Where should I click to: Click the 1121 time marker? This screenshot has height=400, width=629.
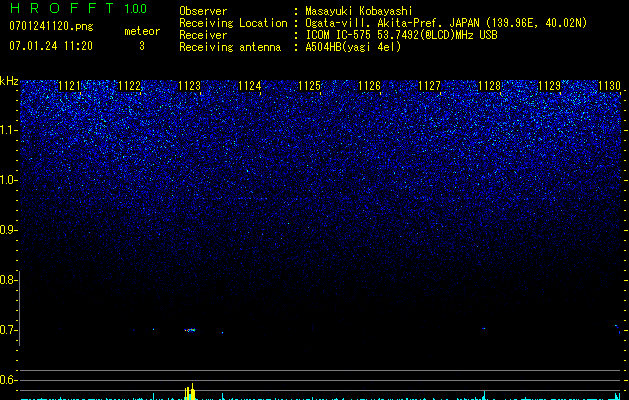pos(69,86)
